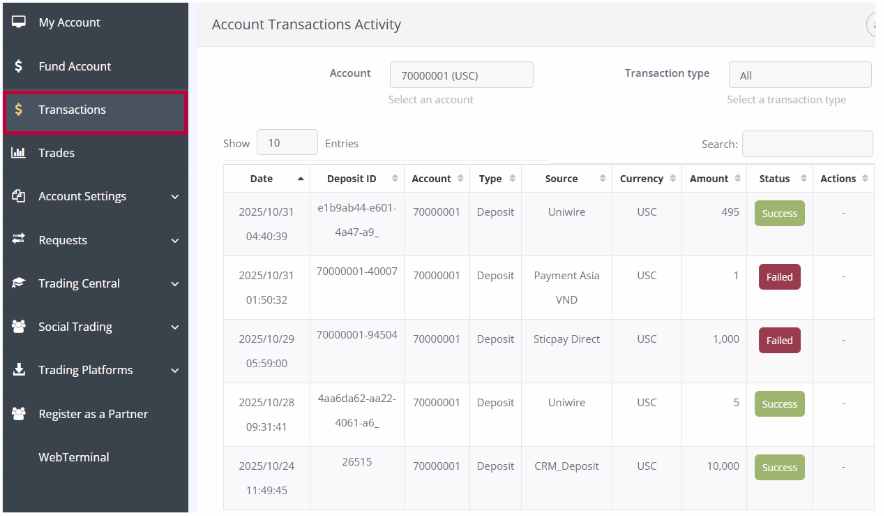
Task: Sort the table by Amount column
Action: click(709, 179)
